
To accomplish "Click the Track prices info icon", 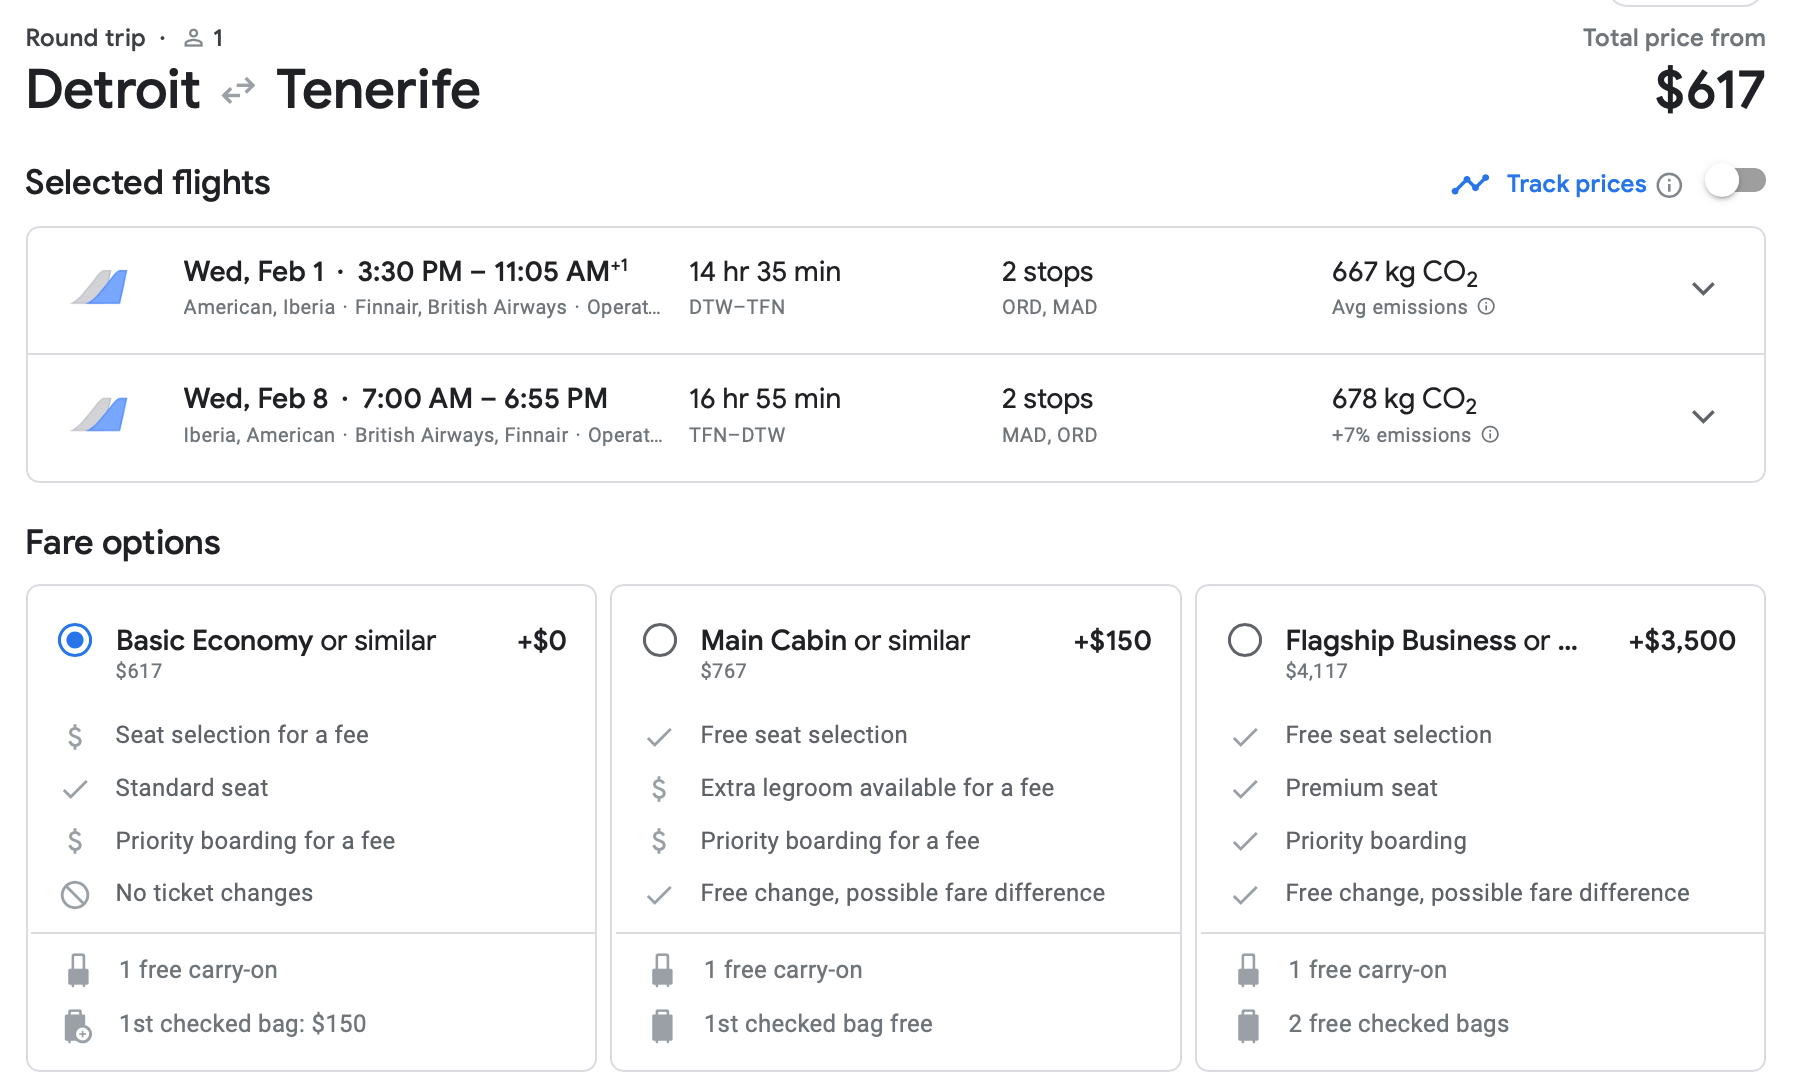I will coord(1669,185).
